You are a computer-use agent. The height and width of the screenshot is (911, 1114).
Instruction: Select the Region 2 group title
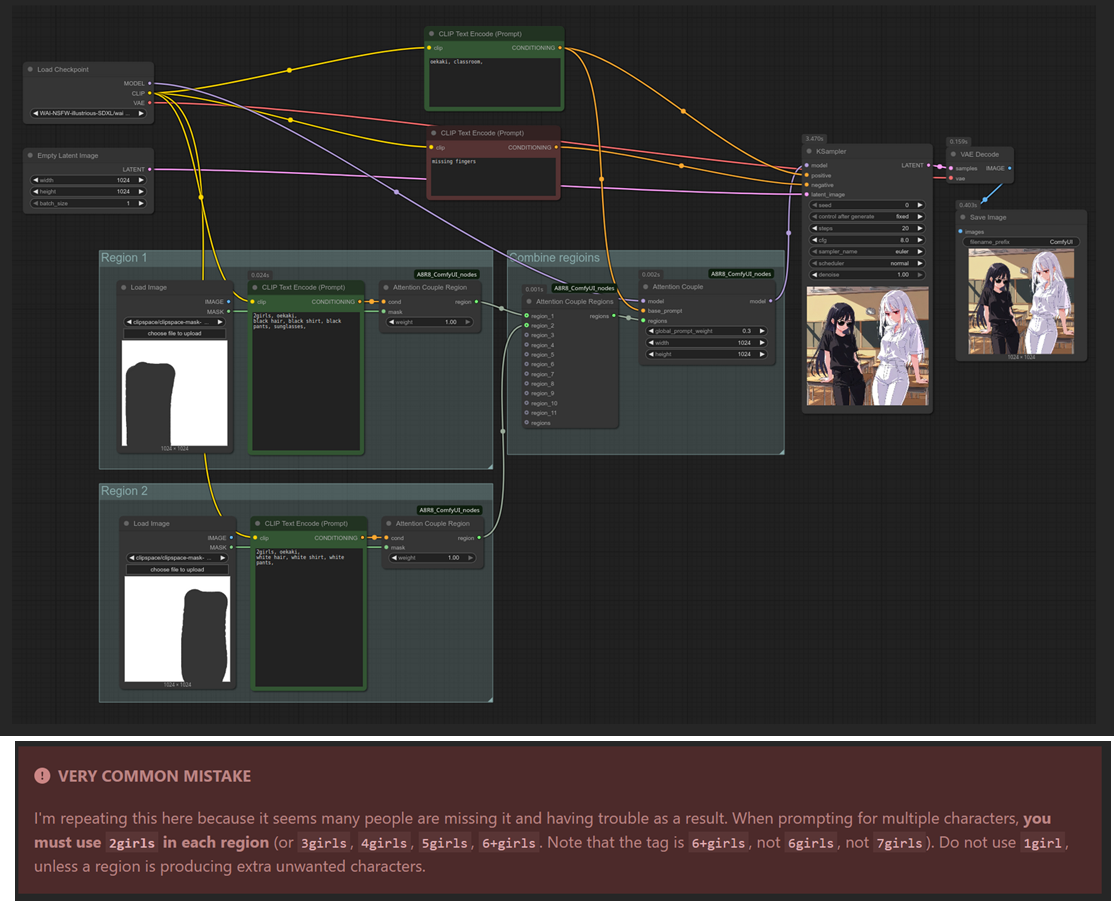pyautogui.click(x=124, y=491)
